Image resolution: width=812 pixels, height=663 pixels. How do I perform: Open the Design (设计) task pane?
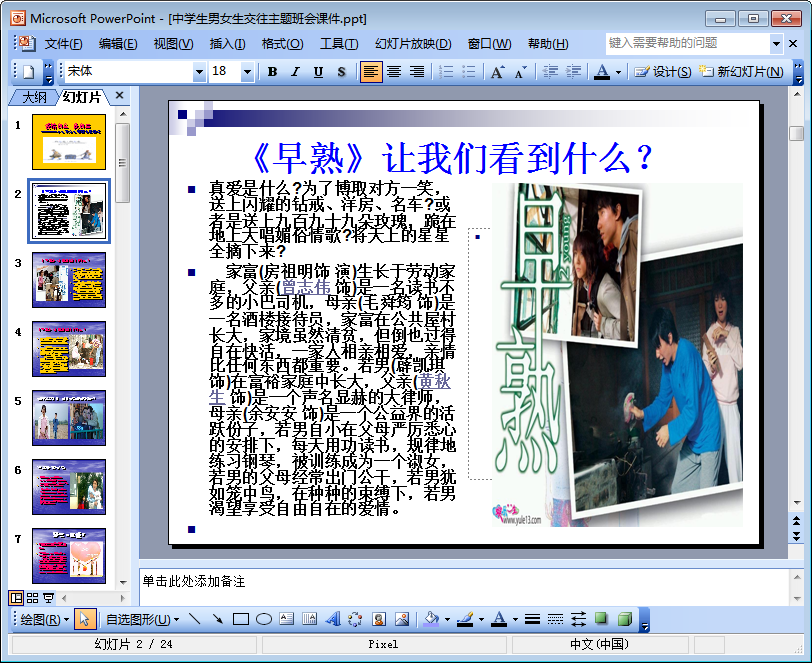click(x=663, y=72)
